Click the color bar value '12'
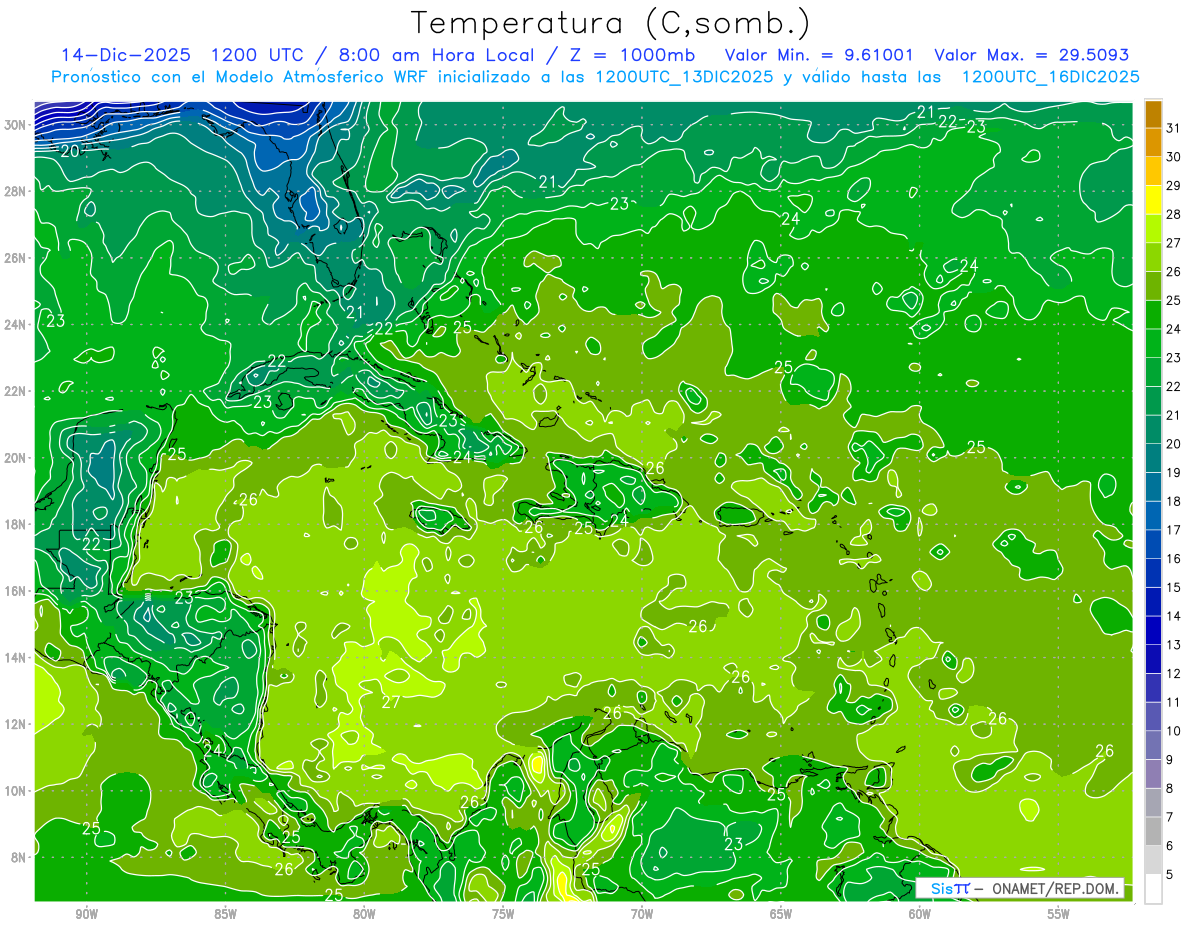 click(1174, 673)
